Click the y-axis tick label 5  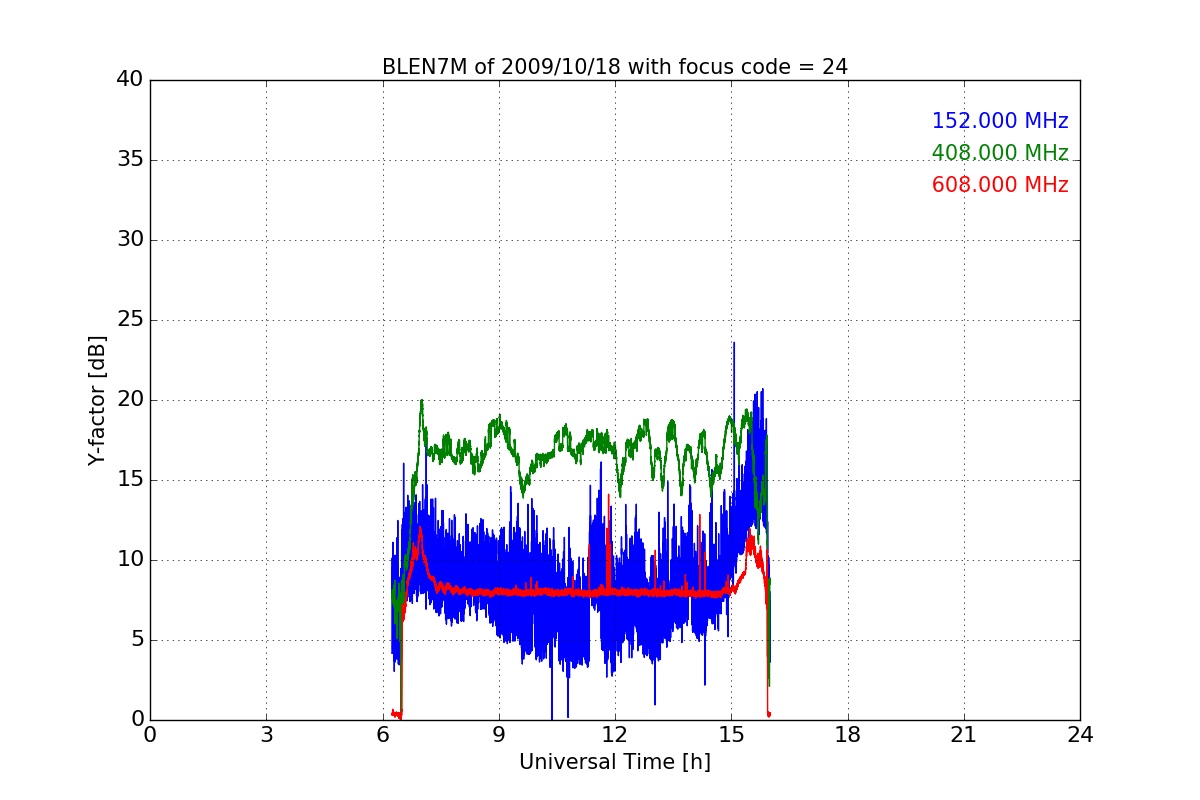click(136, 640)
